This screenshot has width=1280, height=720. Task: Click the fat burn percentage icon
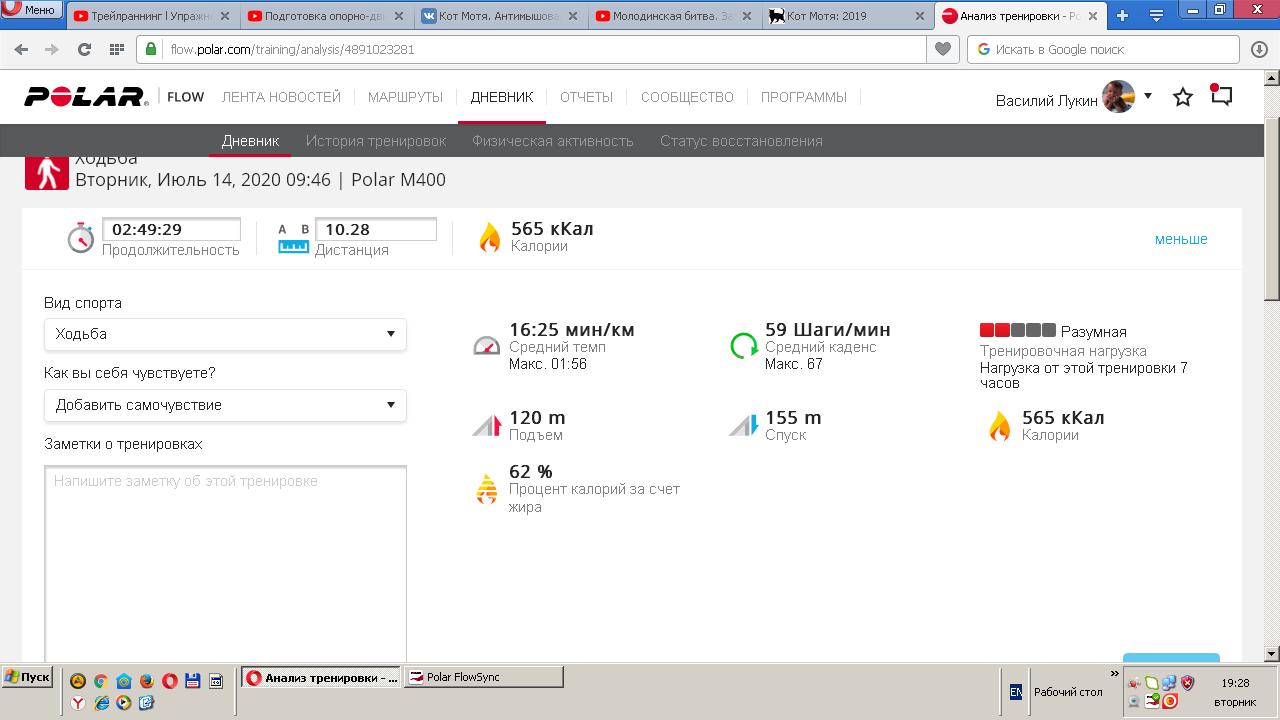click(486, 488)
